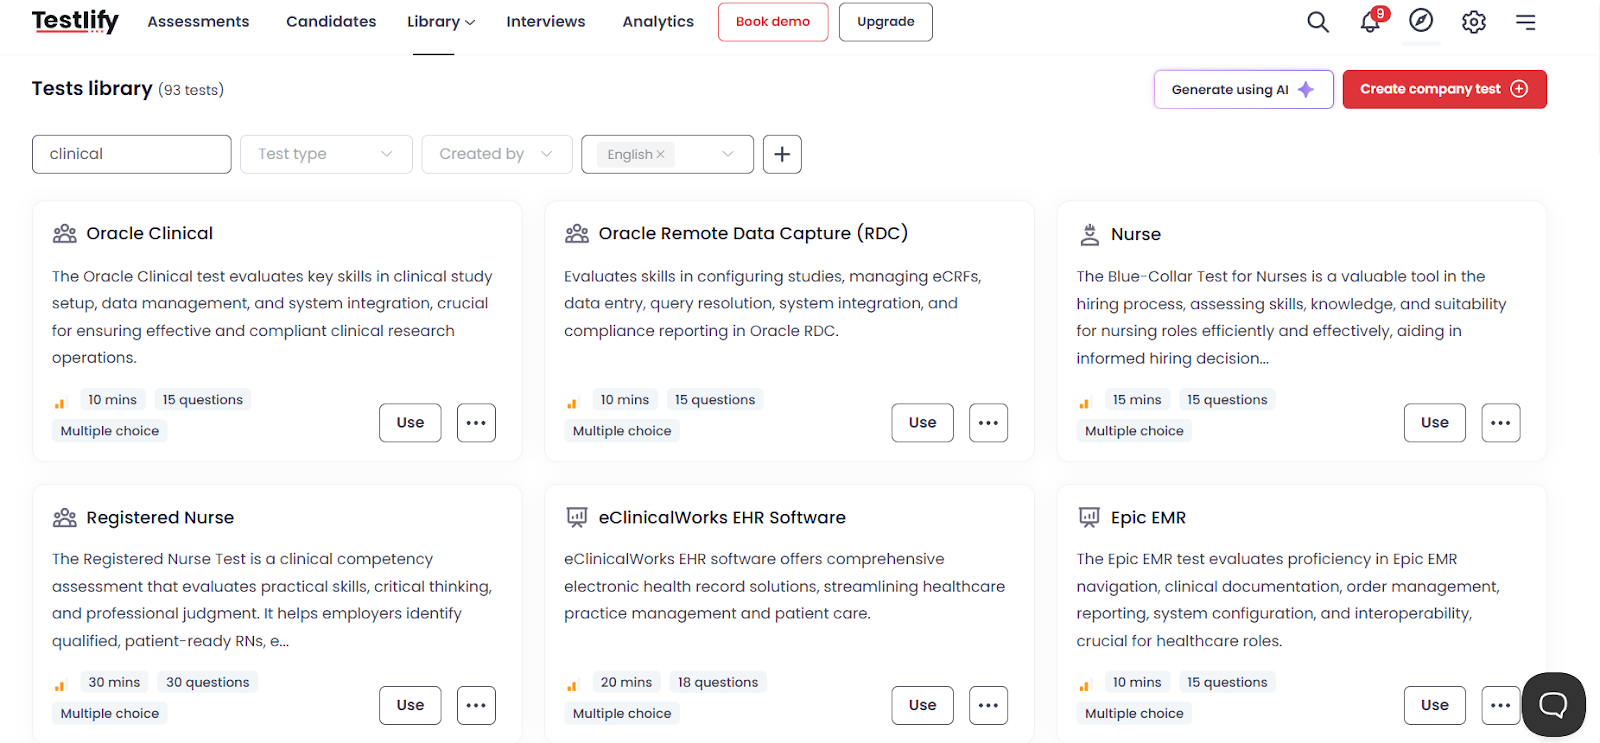Remove the English language filter chip
Image resolution: width=1600 pixels, height=743 pixels.
click(660, 154)
